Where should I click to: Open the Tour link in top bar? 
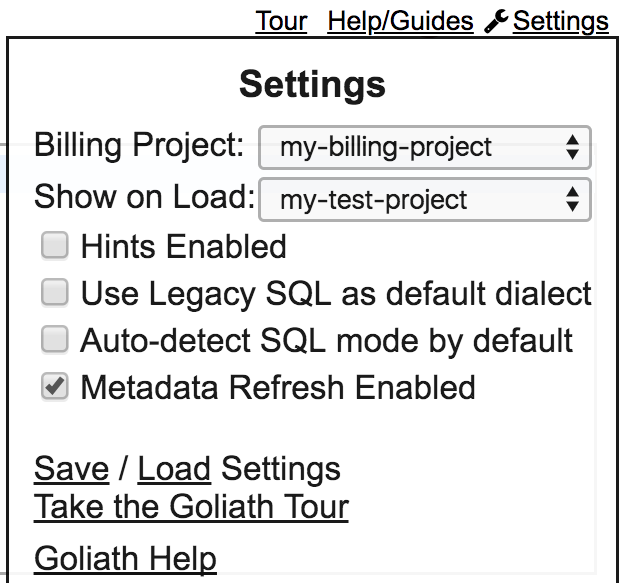click(281, 21)
